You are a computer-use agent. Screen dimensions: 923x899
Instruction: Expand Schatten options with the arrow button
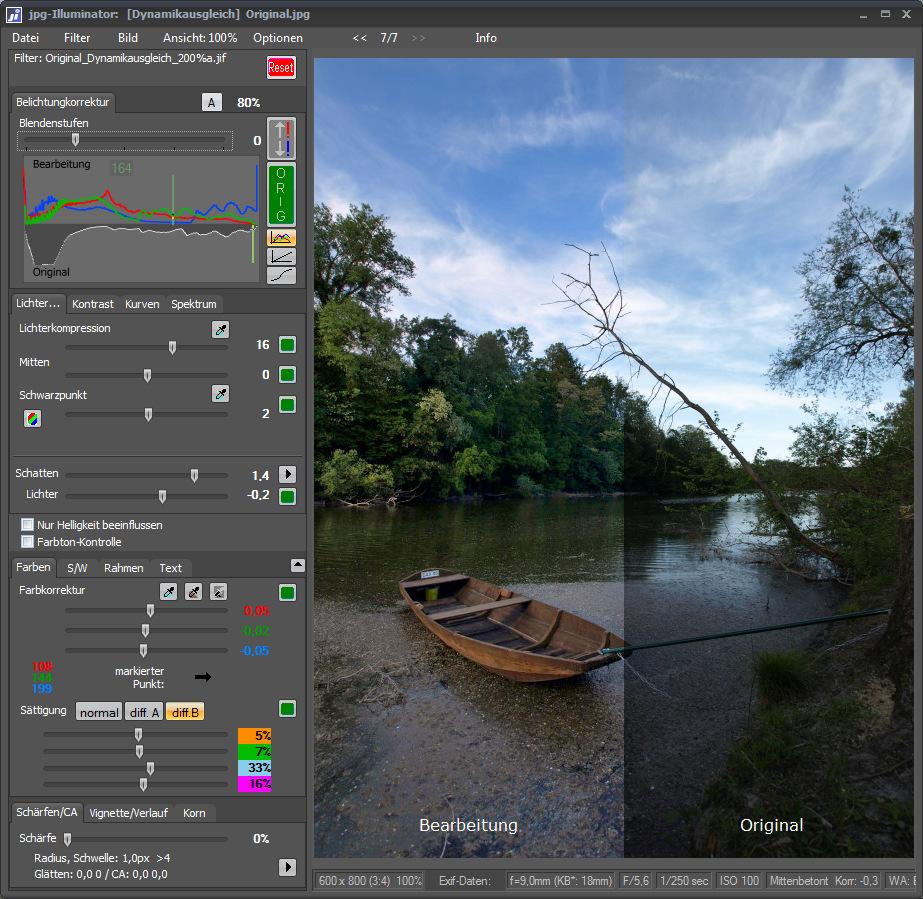287,475
